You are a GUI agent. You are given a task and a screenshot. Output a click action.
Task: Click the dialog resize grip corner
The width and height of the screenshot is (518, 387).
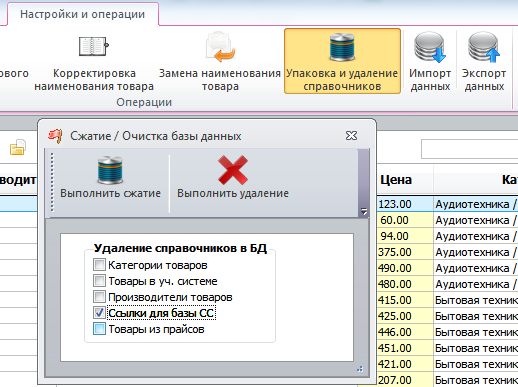[x=360, y=369]
